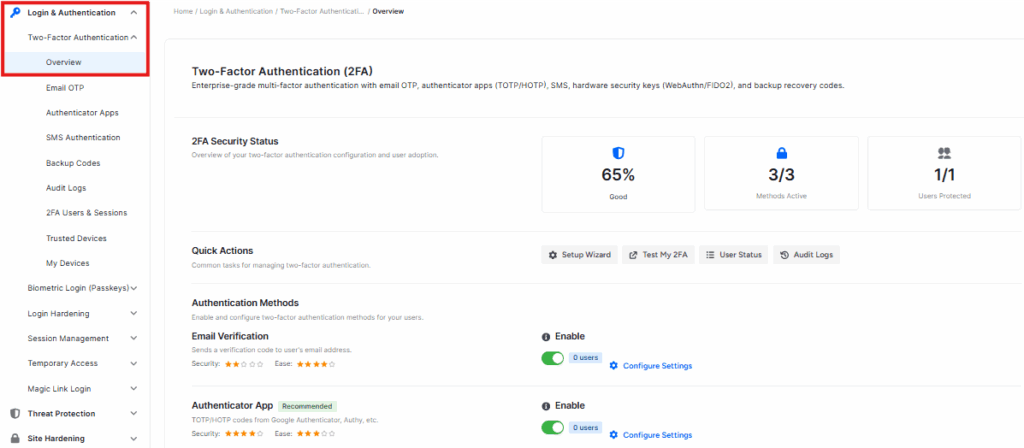The image size is (1024, 448).
Task: Click the gear icon for Email Verification settings
Action: 613,366
